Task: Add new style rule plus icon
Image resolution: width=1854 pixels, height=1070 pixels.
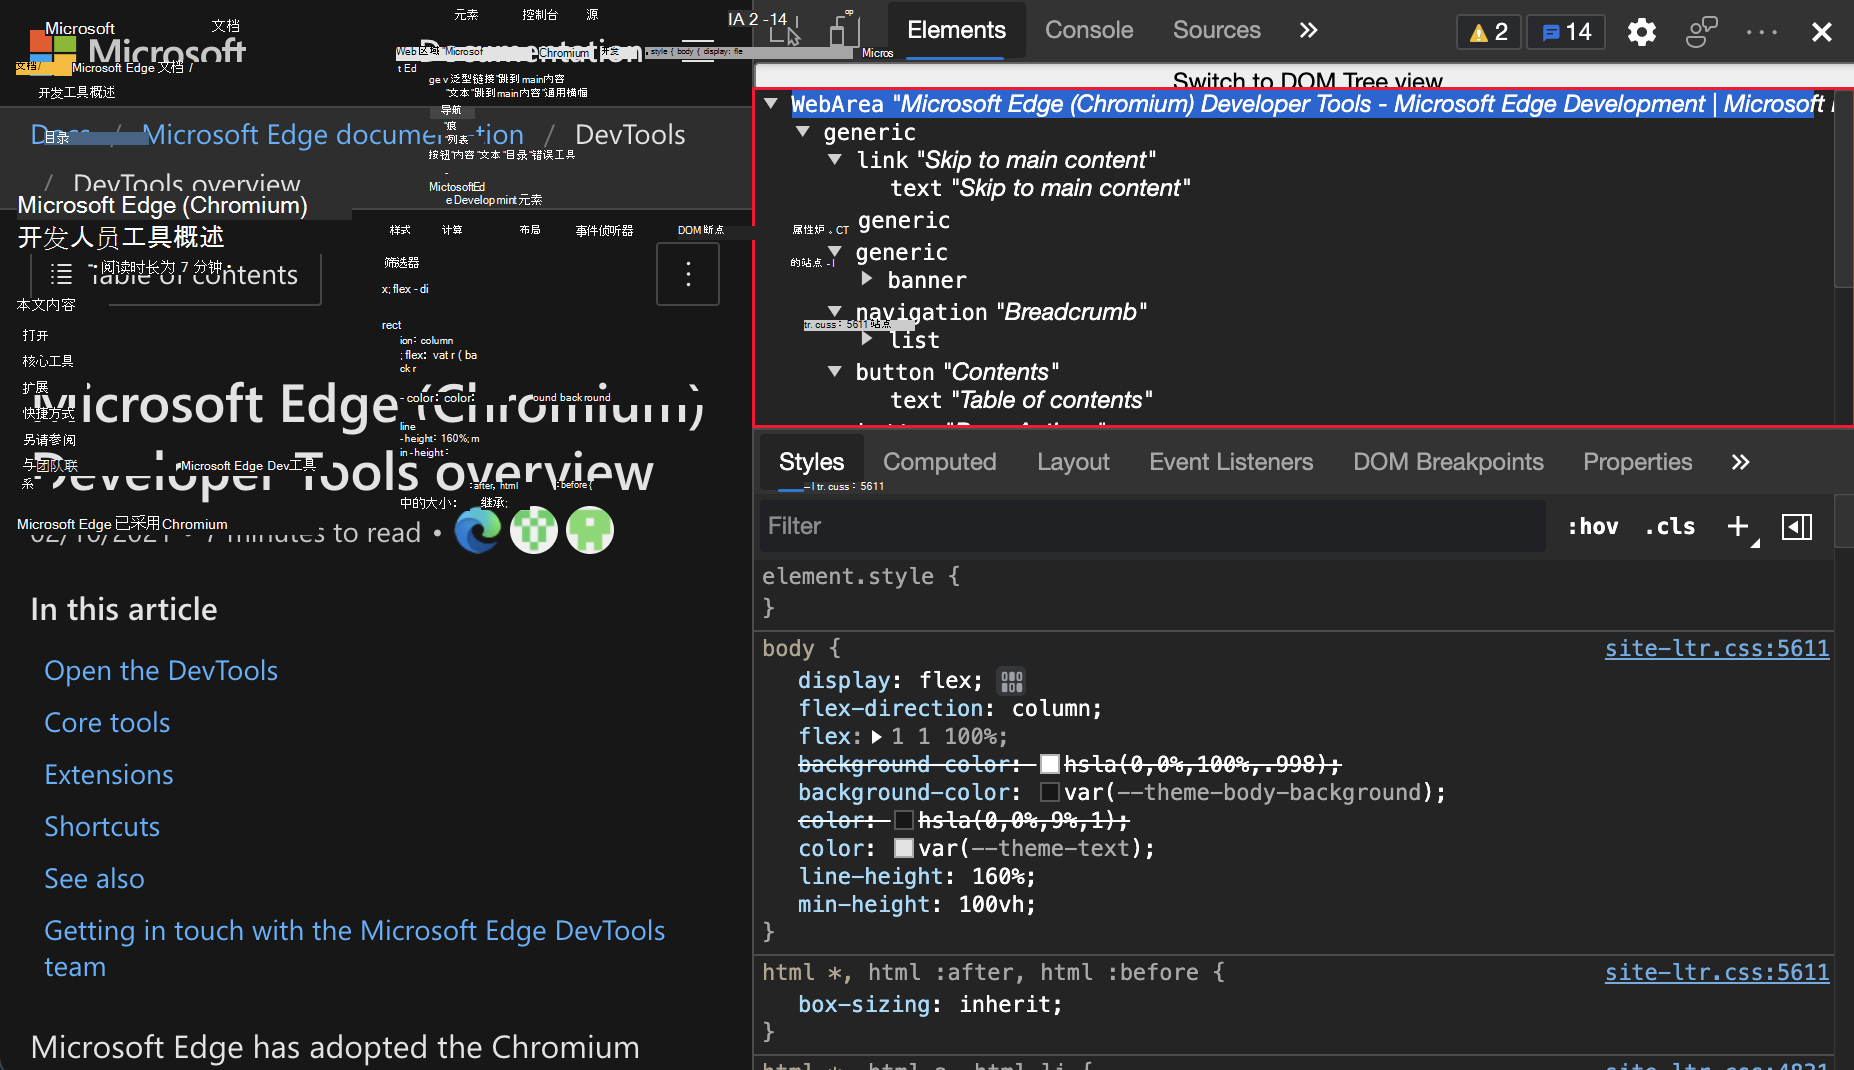Action: coord(1739,526)
